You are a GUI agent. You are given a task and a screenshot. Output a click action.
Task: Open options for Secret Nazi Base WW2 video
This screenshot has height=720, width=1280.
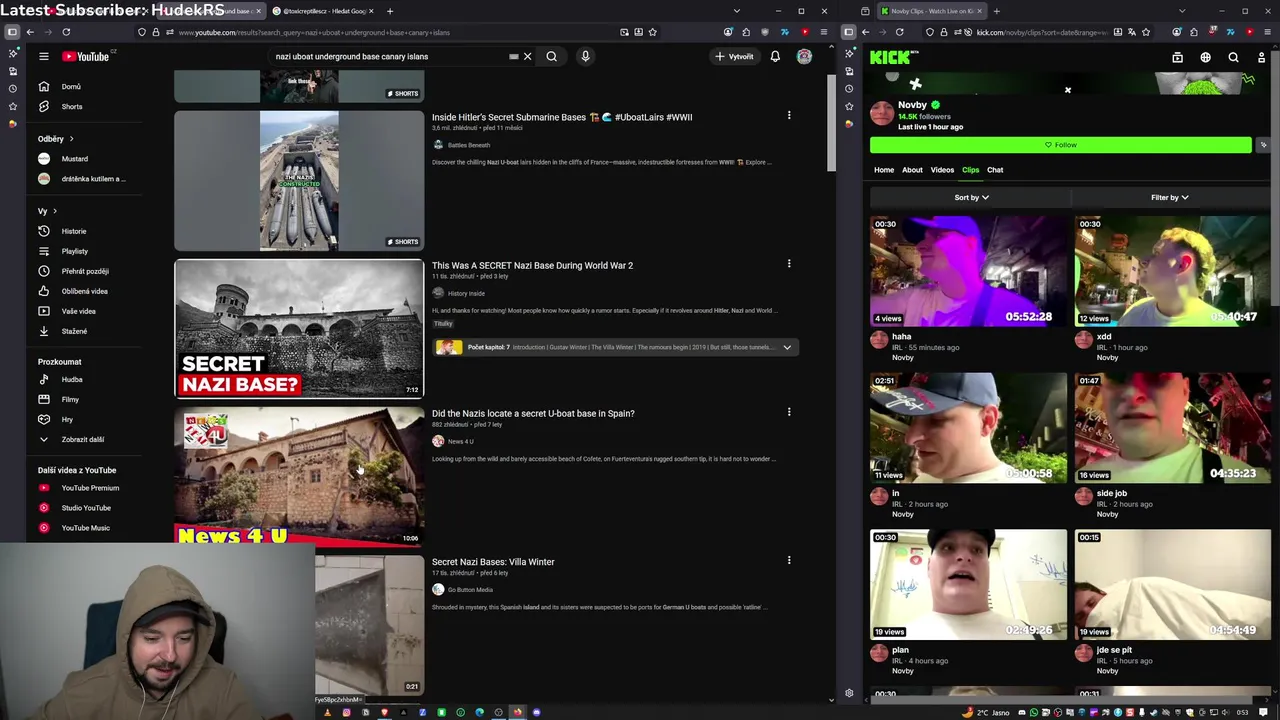(789, 264)
